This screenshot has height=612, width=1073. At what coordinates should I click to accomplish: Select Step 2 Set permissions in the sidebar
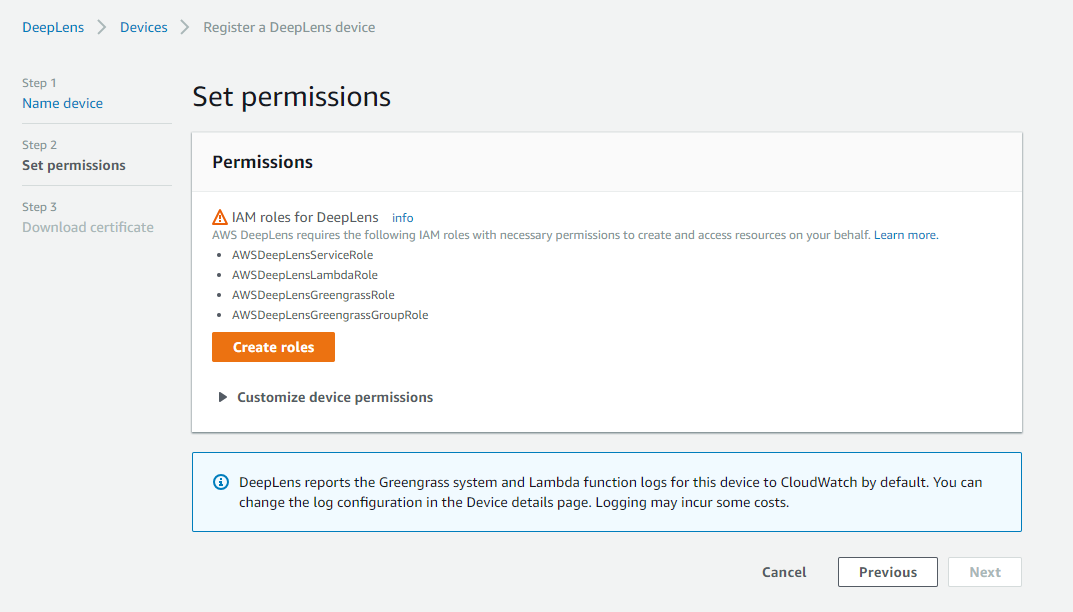tap(74, 165)
